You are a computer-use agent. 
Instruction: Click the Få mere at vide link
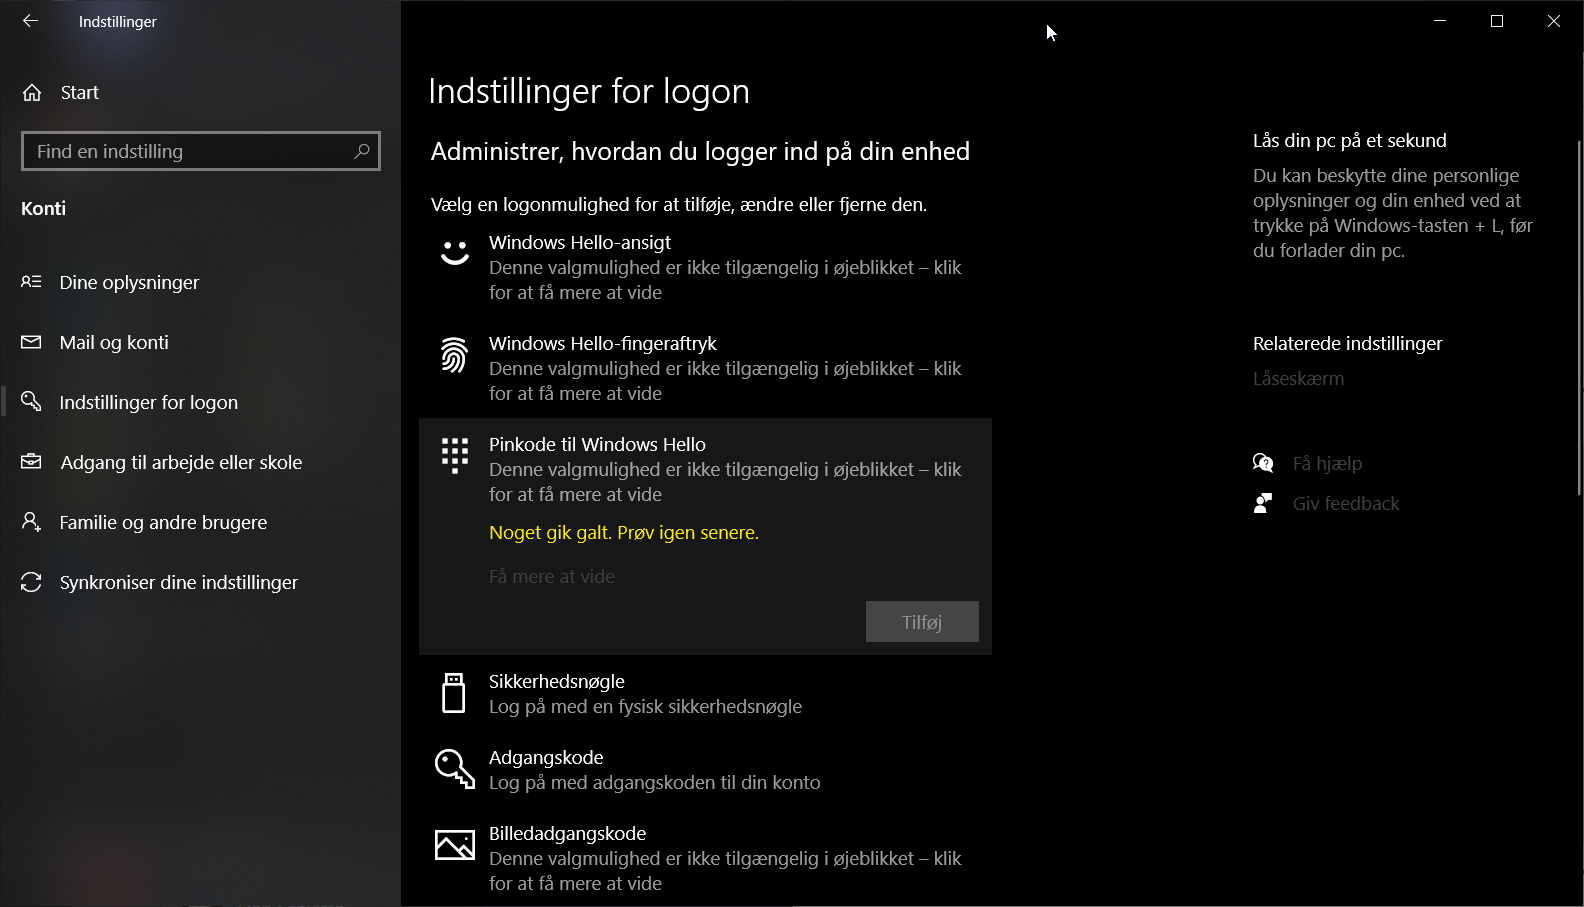552,576
